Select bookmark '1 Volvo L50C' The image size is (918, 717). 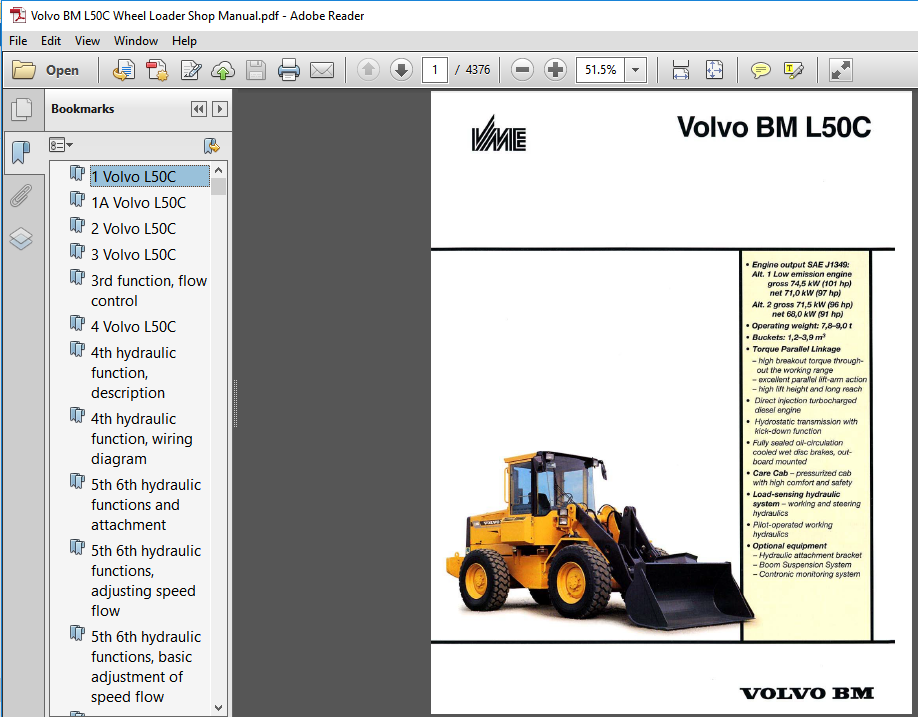[x=150, y=176]
